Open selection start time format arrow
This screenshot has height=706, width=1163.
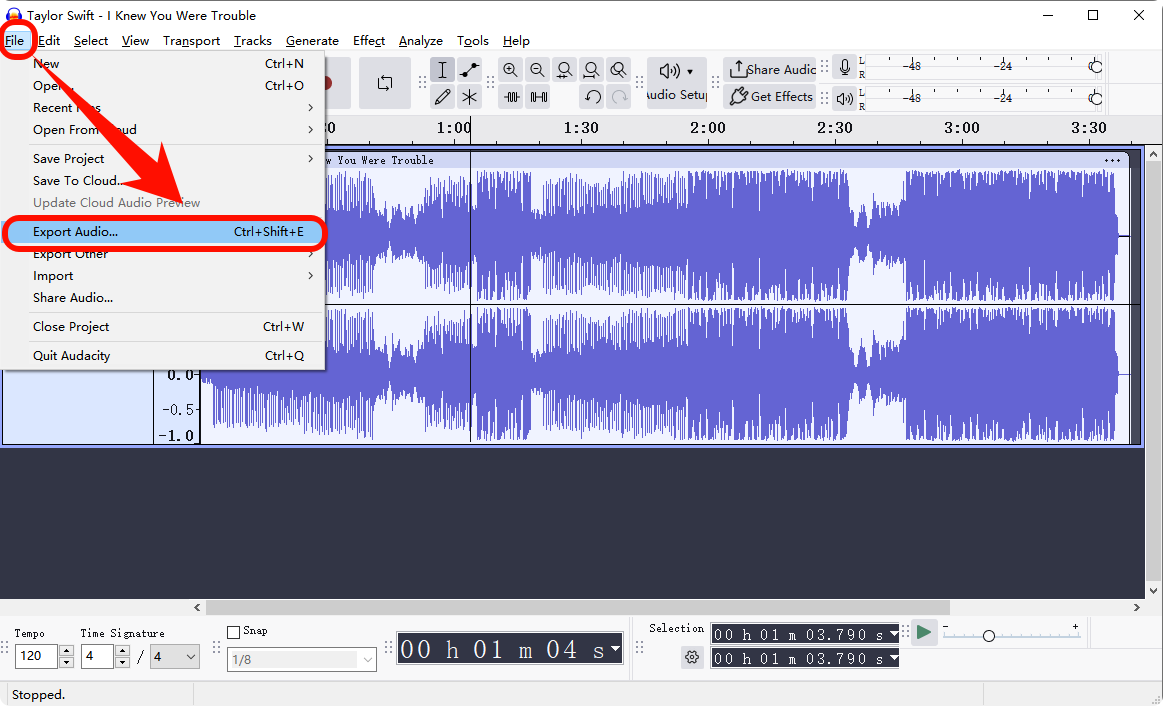pos(894,634)
